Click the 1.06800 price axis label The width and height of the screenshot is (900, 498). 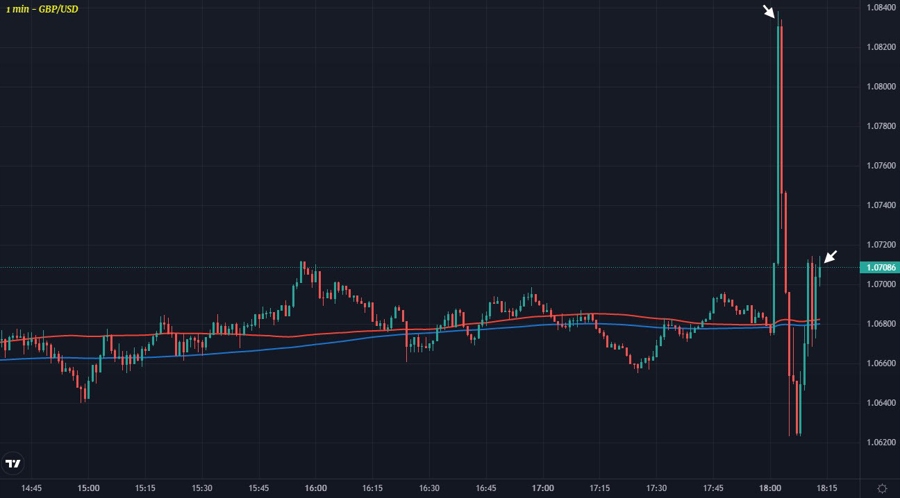point(880,324)
